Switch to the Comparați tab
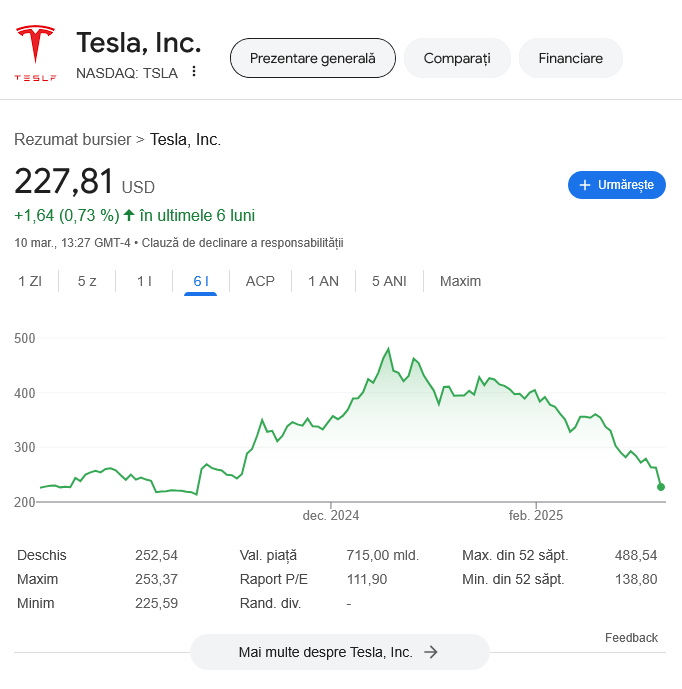This screenshot has height=689, width=682. tap(457, 58)
